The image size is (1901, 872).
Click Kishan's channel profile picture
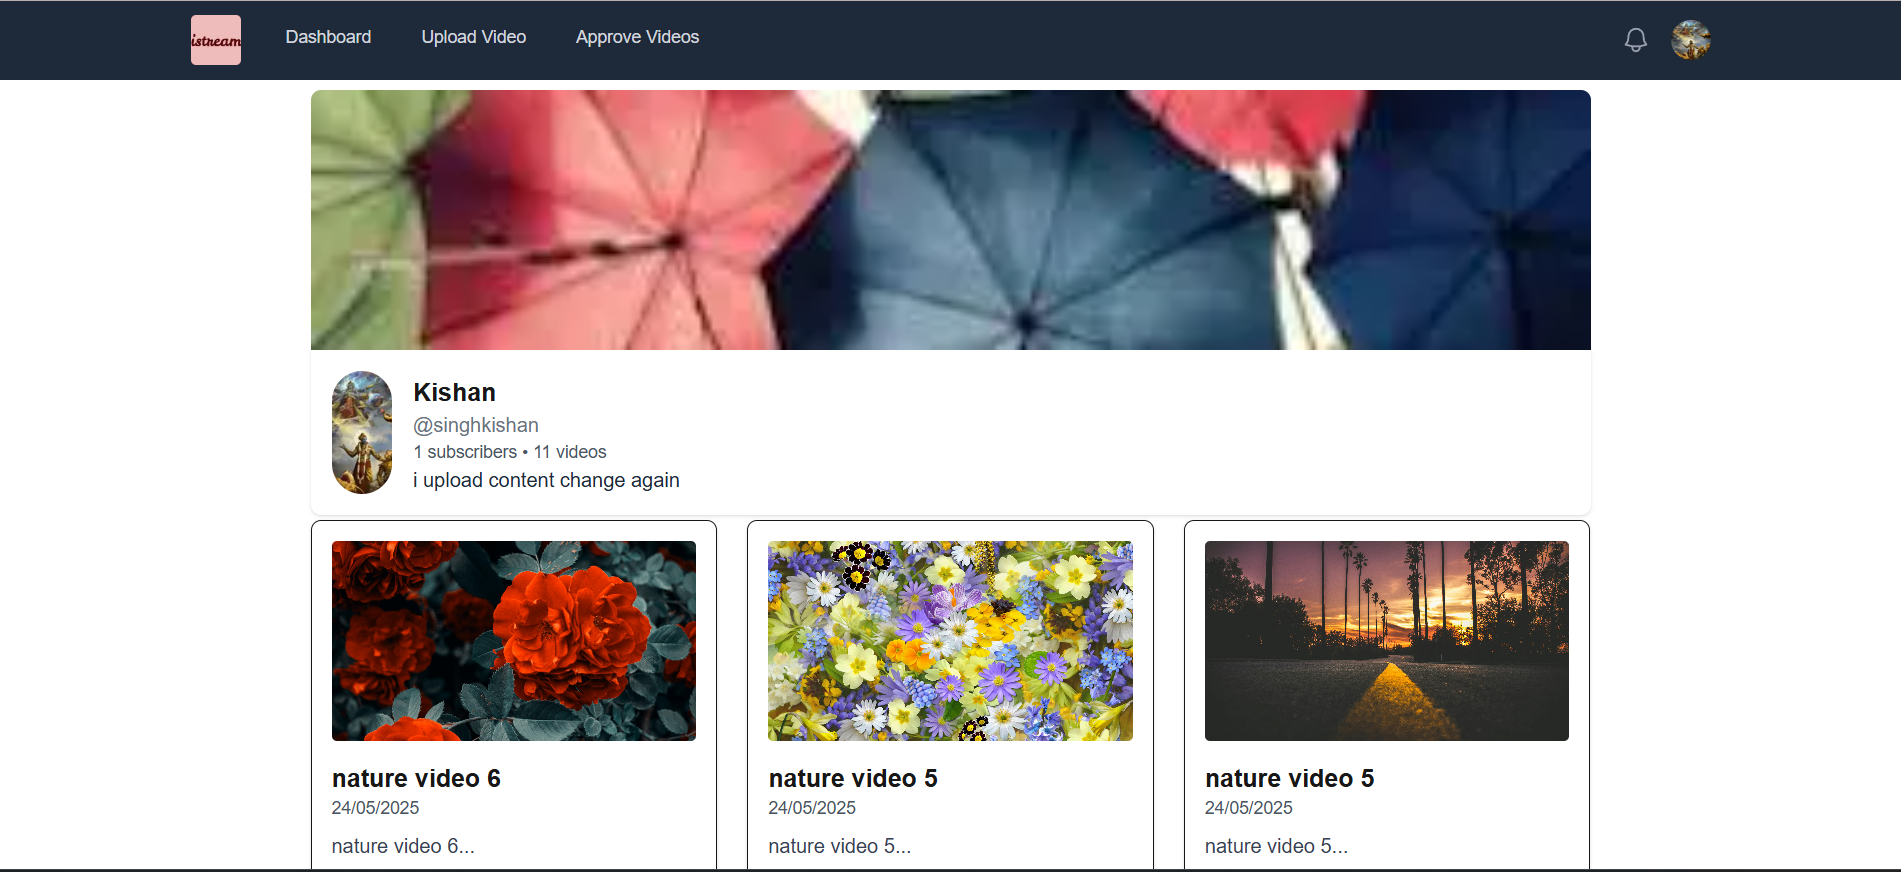[x=362, y=432]
